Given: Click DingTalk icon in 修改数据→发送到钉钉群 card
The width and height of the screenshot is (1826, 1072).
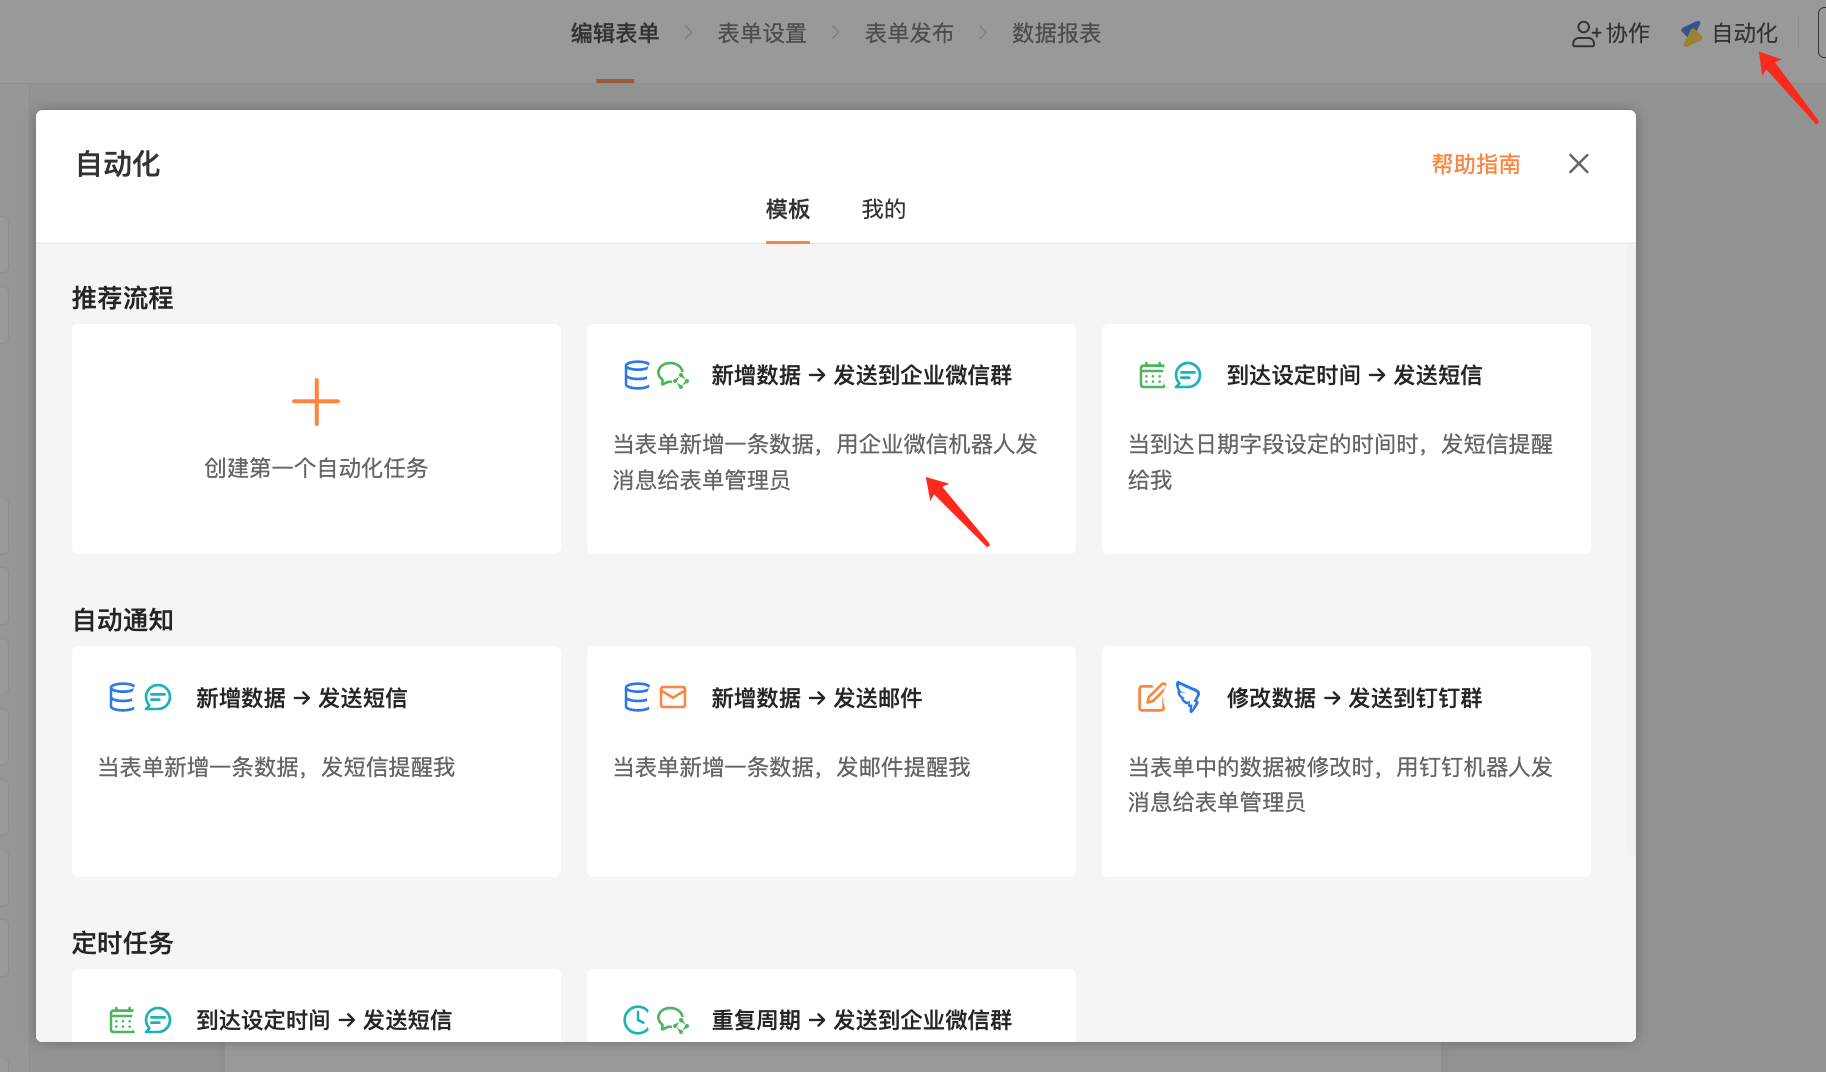Looking at the screenshot, I should [x=1188, y=697].
